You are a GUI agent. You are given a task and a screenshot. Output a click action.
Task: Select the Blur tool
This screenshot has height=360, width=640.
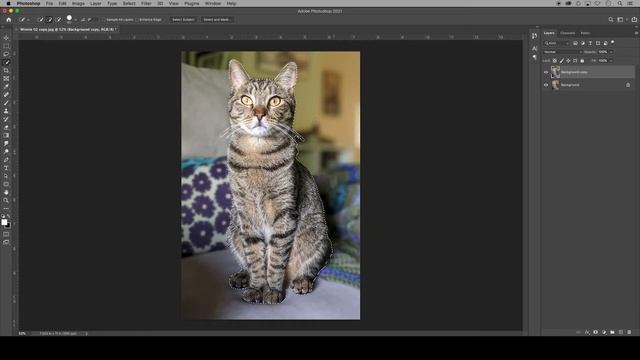(6, 144)
